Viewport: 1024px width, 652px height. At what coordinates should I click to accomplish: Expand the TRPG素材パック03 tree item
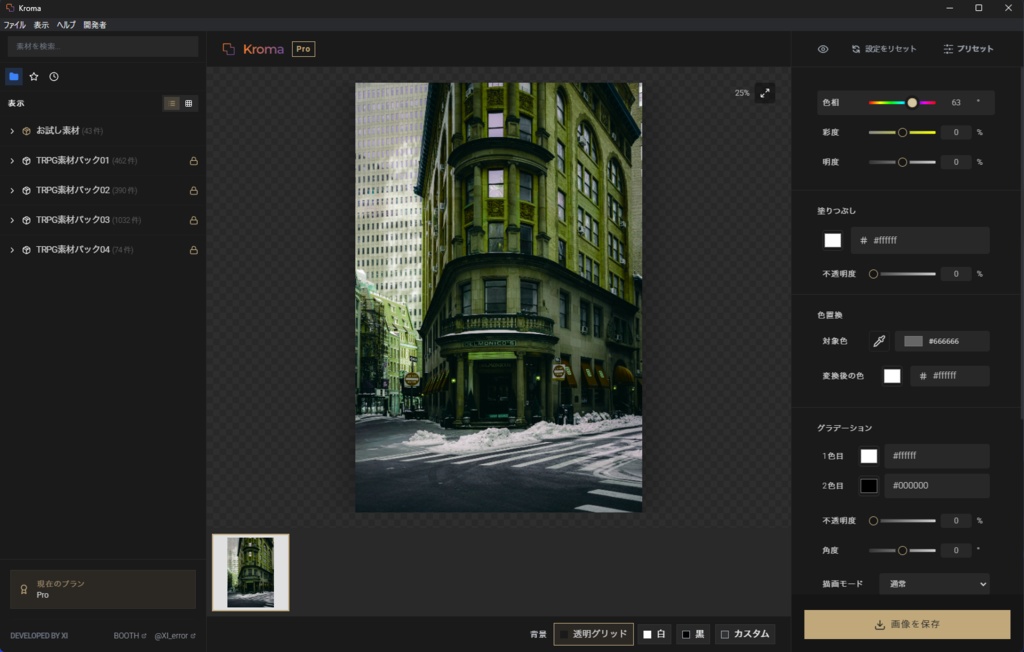point(12,220)
